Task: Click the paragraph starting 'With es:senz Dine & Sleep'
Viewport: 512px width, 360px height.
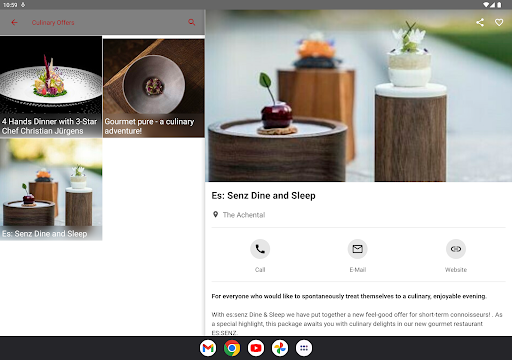Action: [x=357, y=323]
